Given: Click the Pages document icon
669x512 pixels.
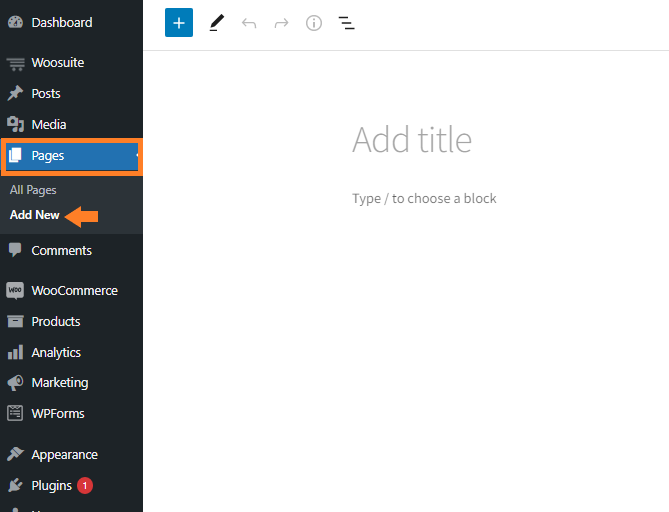Looking at the screenshot, I should tap(15, 155).
